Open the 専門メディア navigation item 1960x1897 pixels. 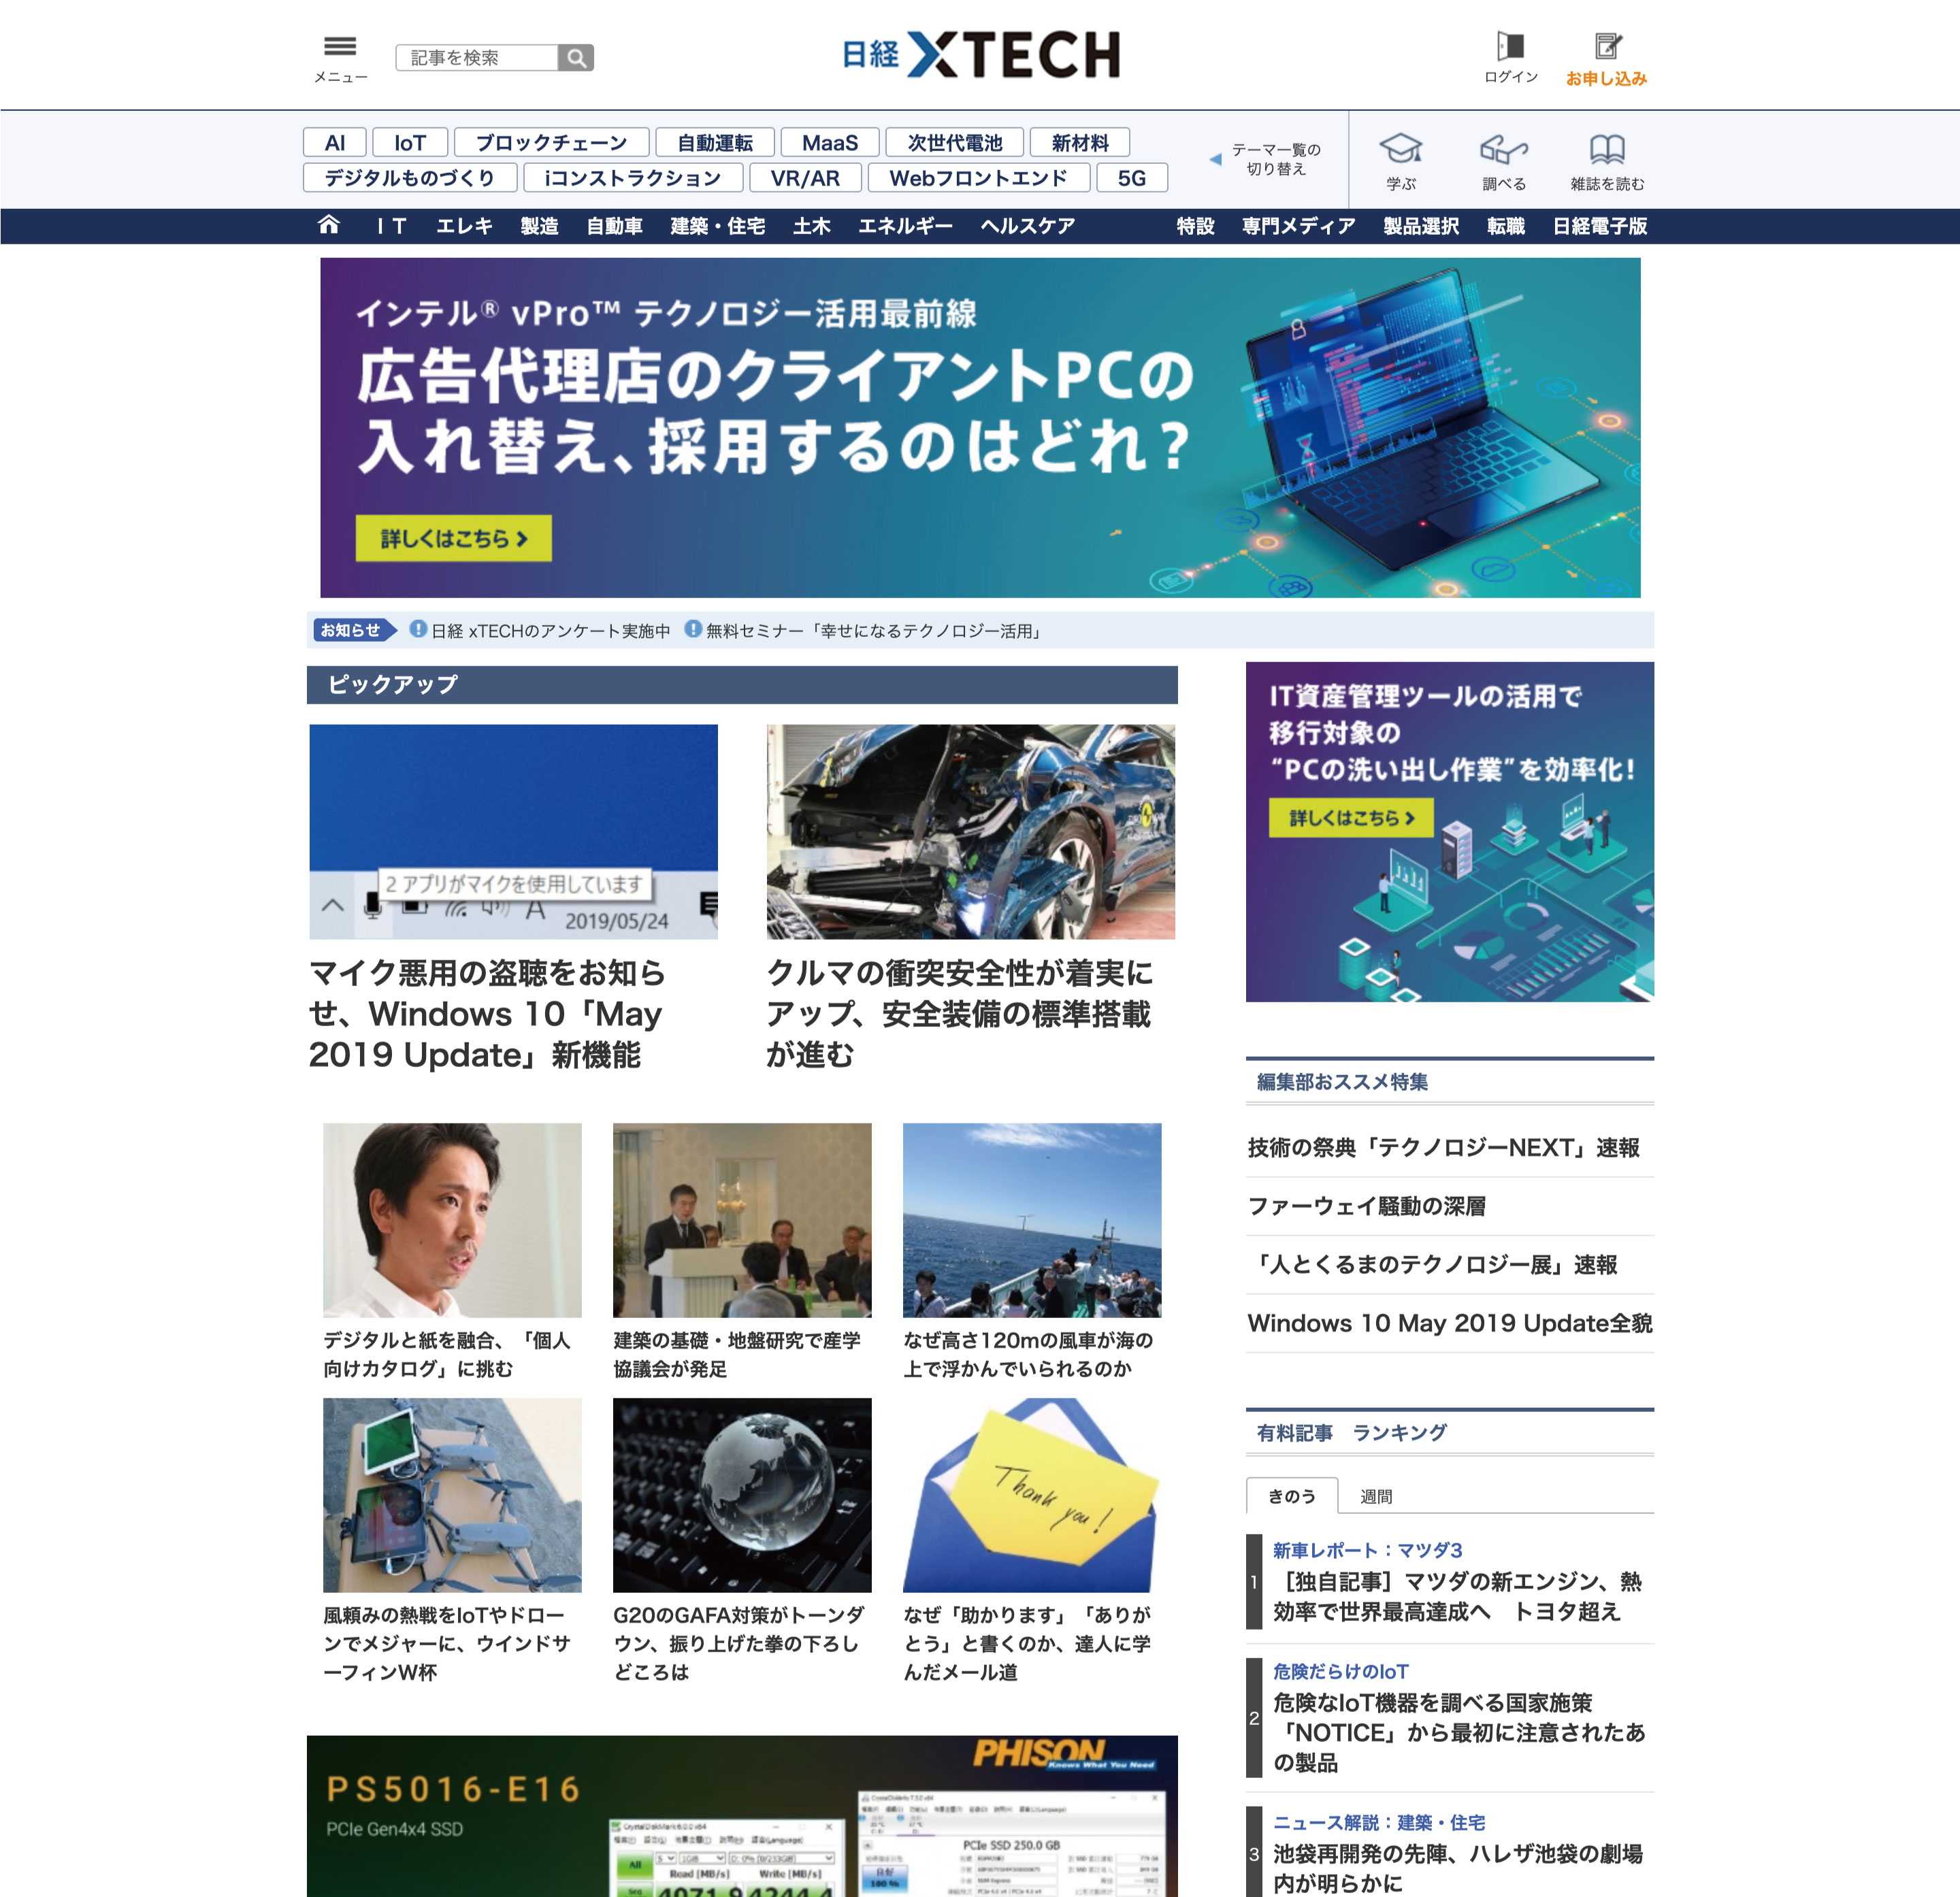1299,226
